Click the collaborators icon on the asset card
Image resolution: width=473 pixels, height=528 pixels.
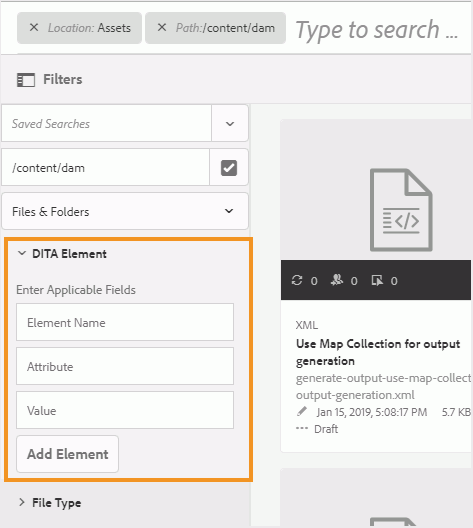pyautogui.click(x=337, y=280)
